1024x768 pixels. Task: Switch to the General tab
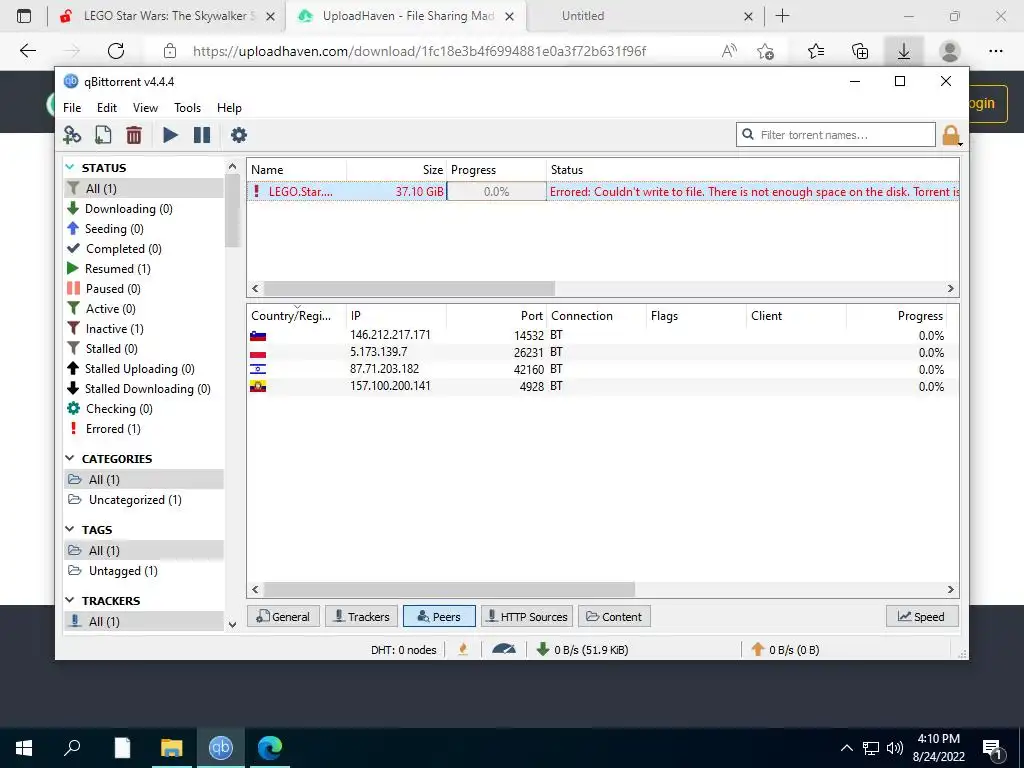tap(283, 616)
